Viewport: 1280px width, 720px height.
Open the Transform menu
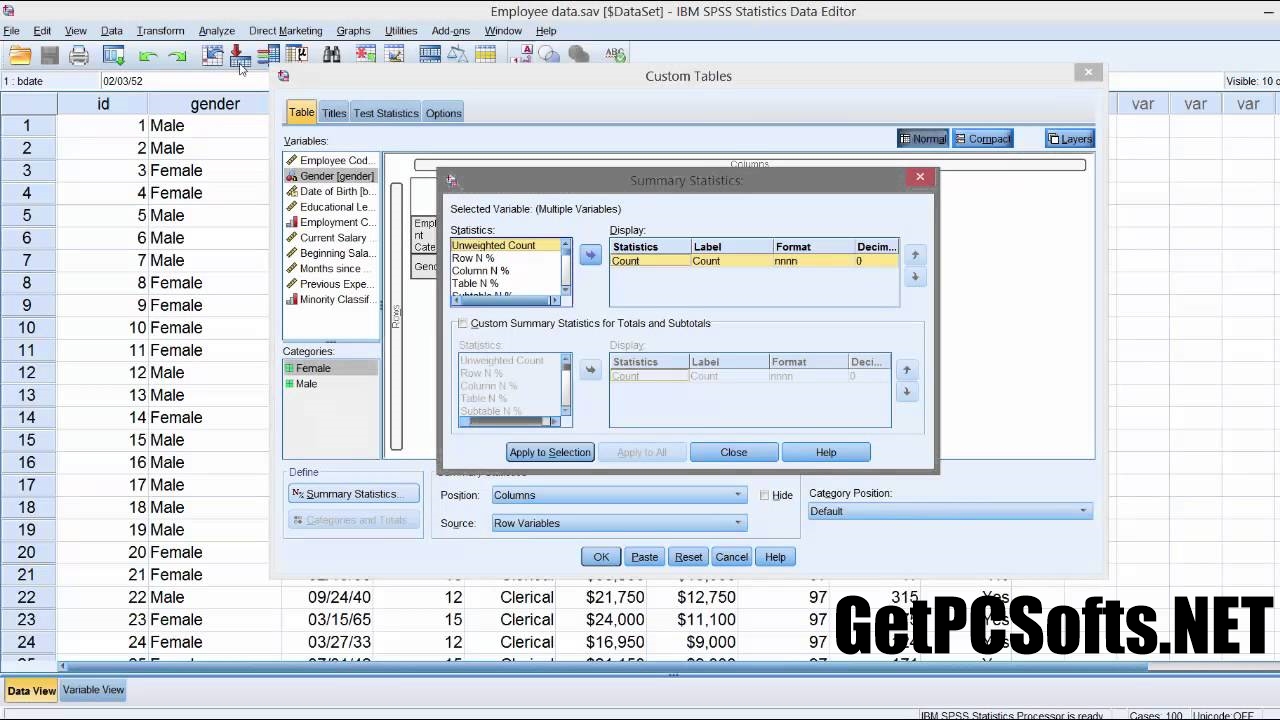point(160,31)
